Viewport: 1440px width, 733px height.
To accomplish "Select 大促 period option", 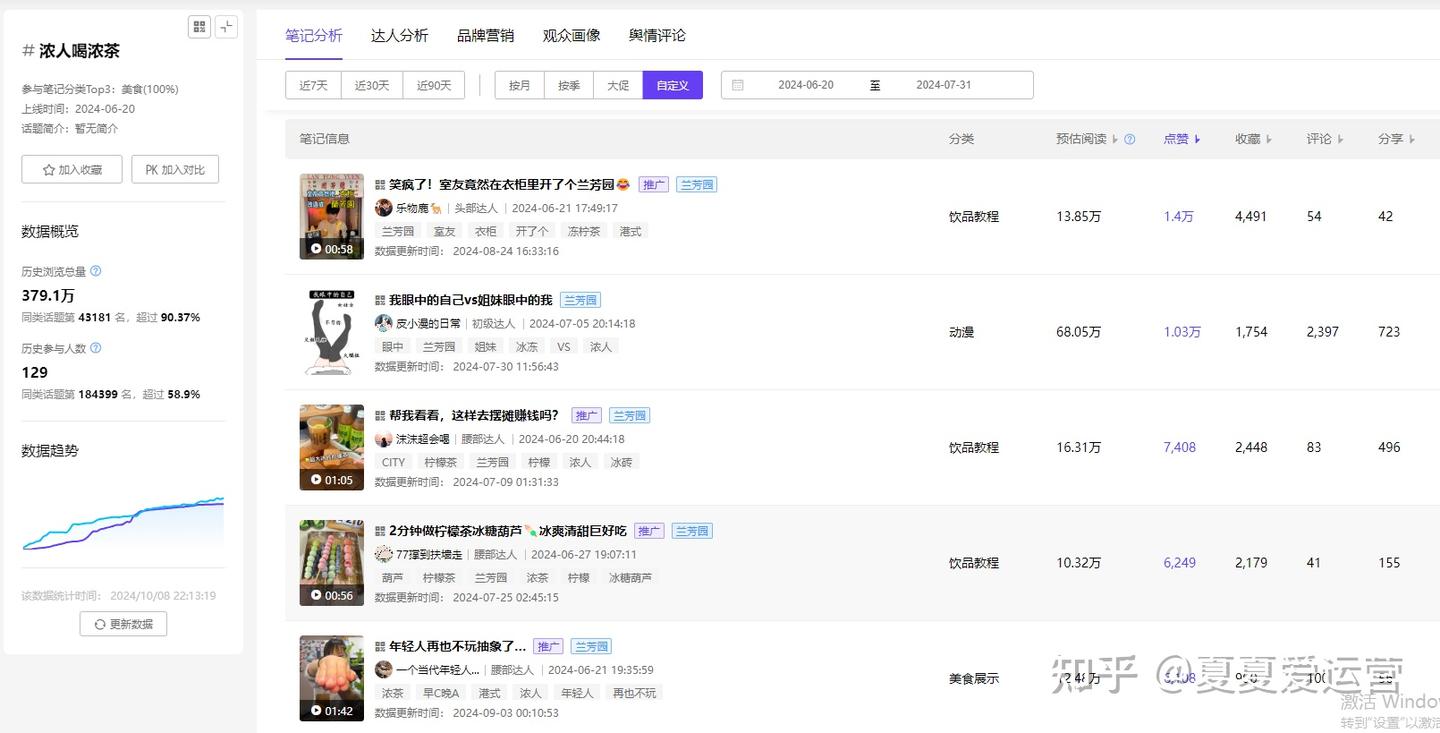I will click(x=618, y=85).
